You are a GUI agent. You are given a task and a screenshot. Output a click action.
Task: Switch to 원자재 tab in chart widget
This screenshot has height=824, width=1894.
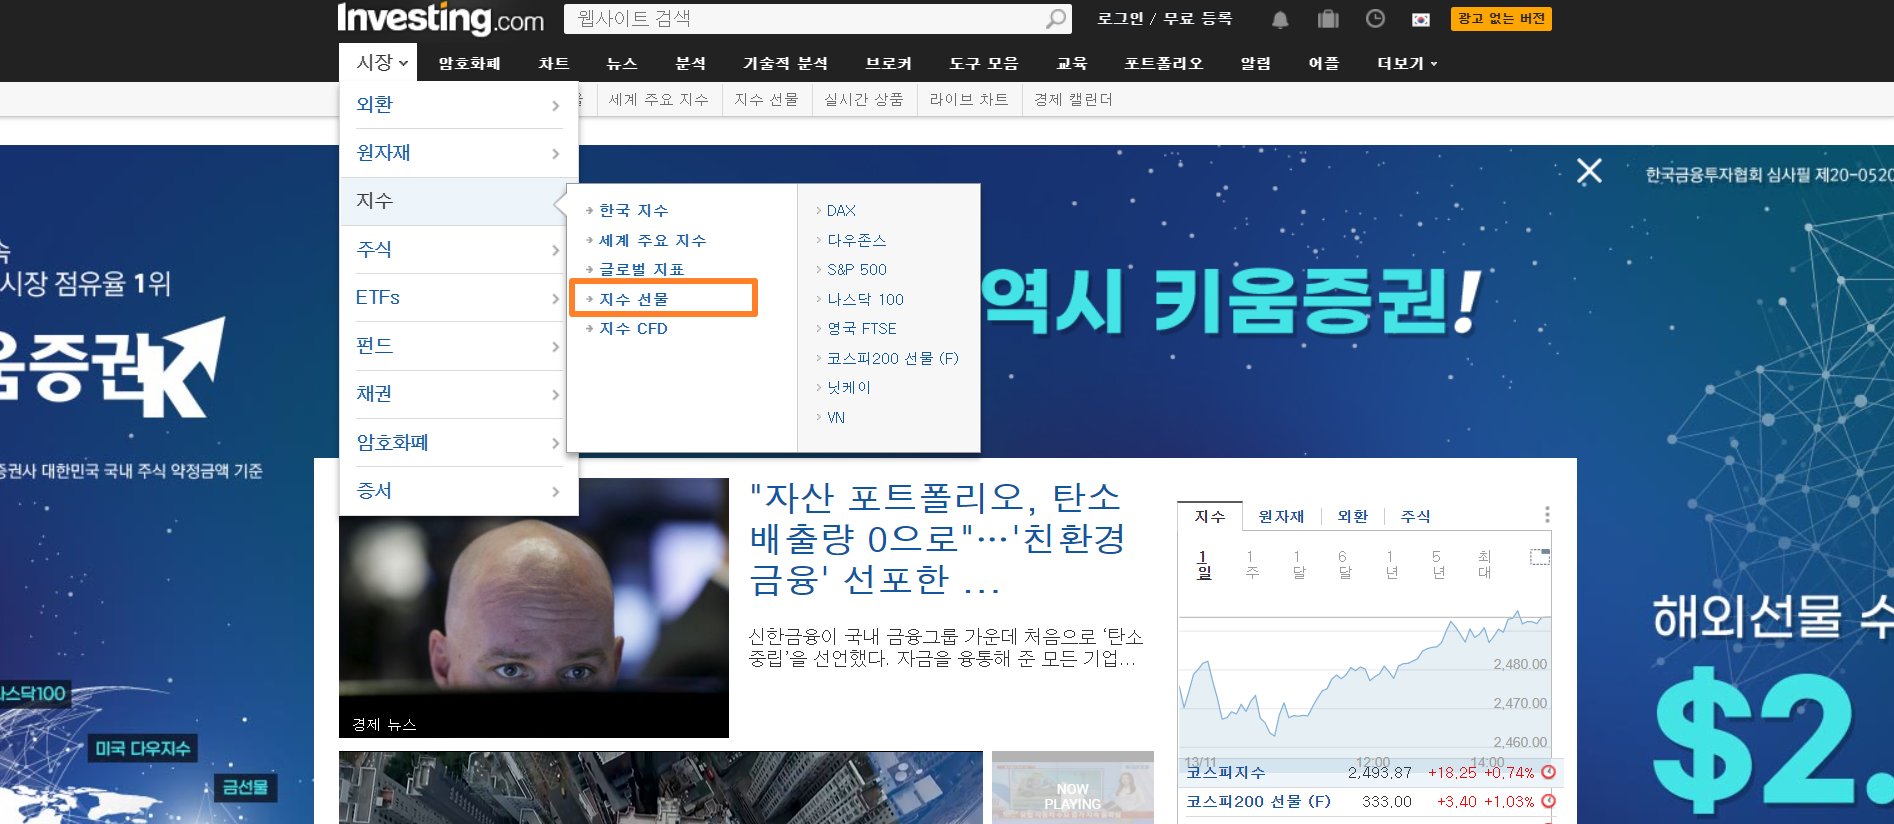(x=1281, y=516)
